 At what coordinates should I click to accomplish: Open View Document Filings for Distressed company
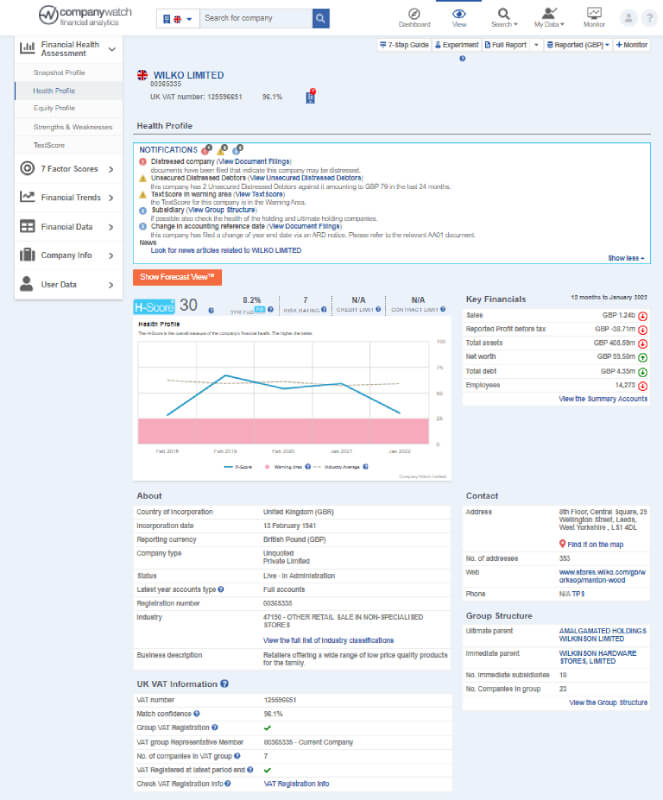pos(254,162)
